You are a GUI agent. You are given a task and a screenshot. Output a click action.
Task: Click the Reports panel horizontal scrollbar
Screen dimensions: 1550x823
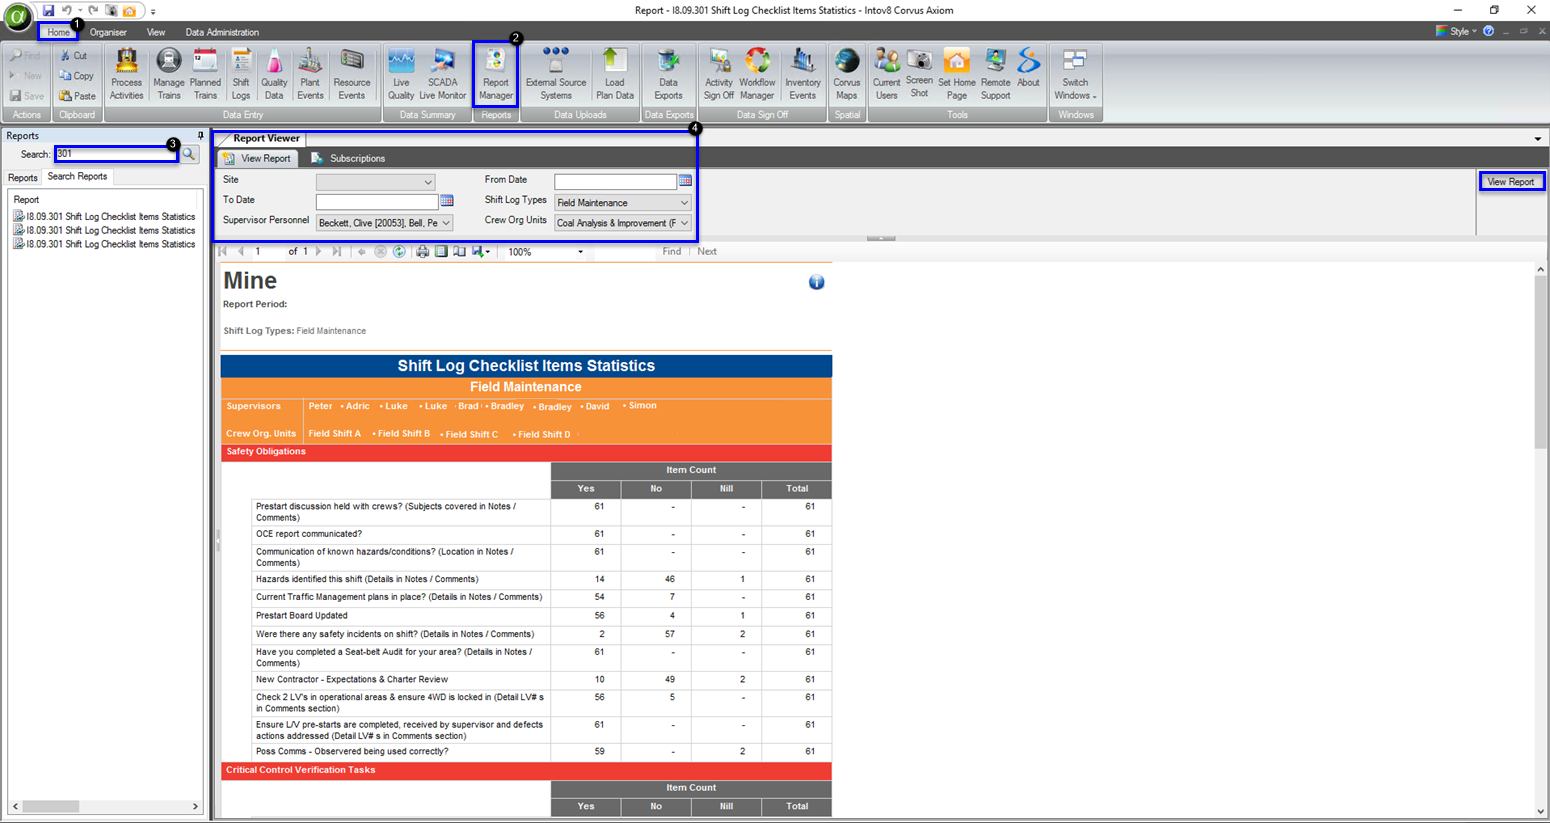point(51,806)
